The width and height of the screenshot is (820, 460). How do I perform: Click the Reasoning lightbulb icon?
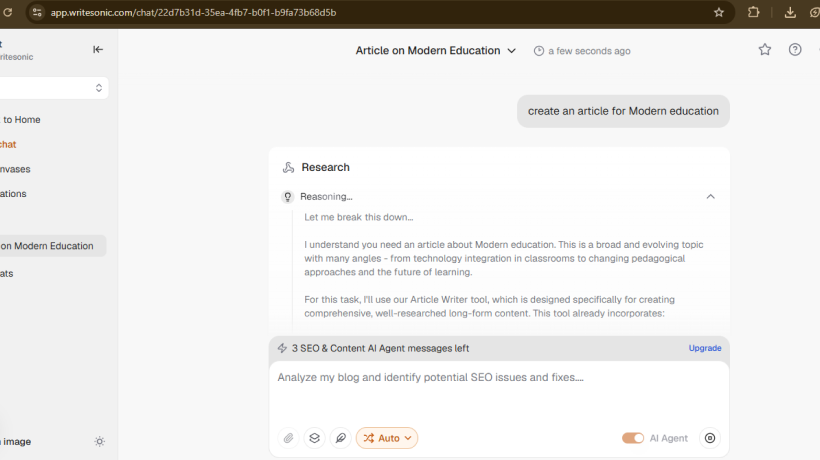coord(287,197)
